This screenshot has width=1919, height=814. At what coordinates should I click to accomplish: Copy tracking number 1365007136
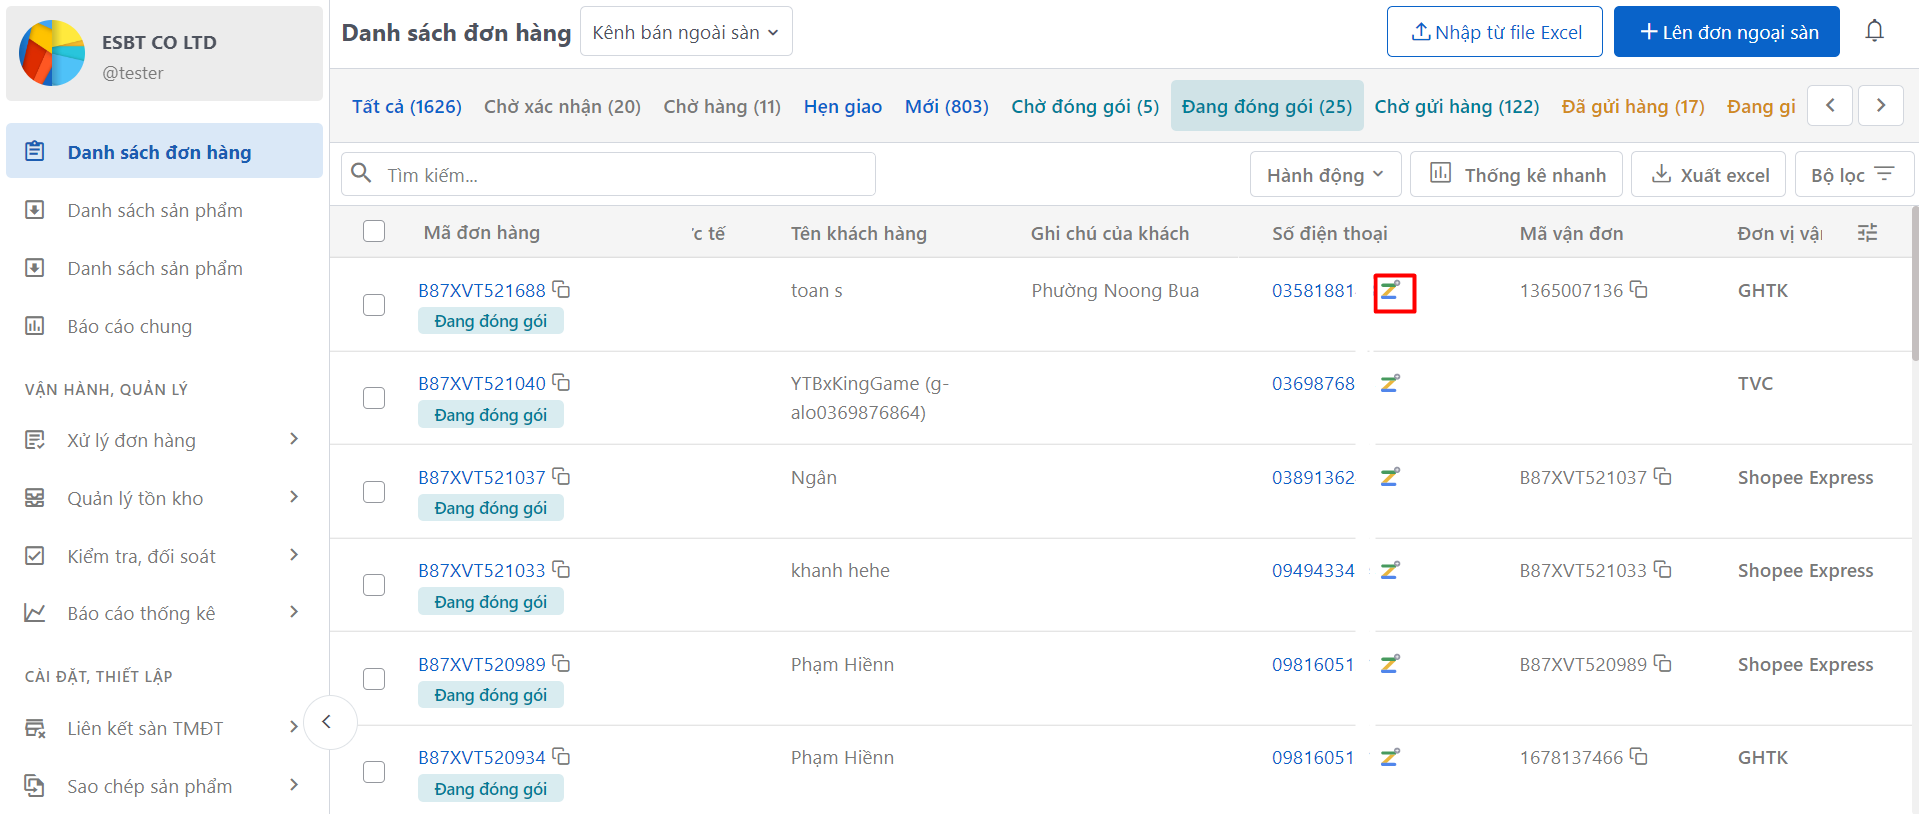(x=1639, y=289)
